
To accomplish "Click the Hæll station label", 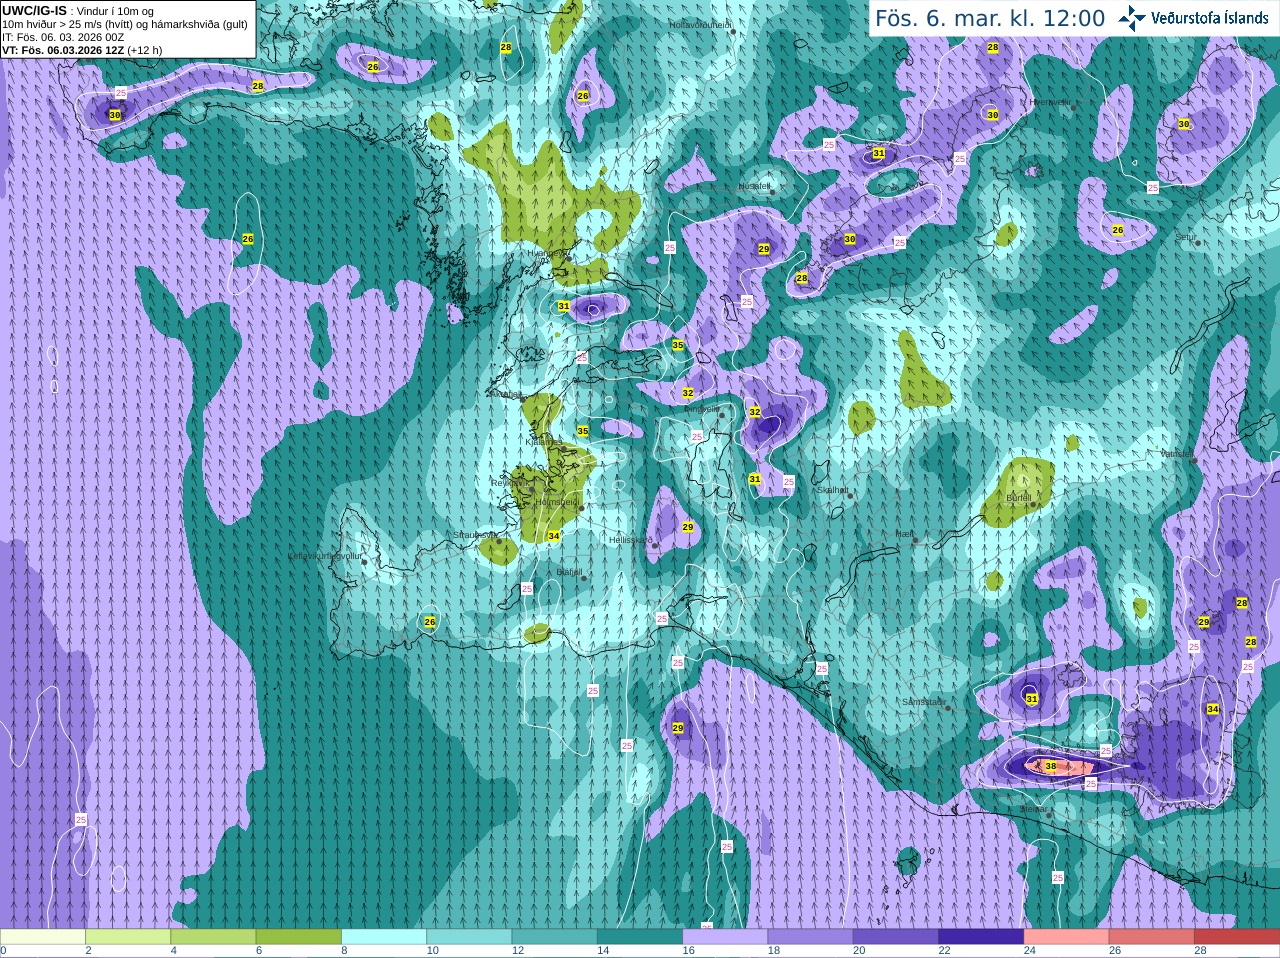I will click(905, 535).
